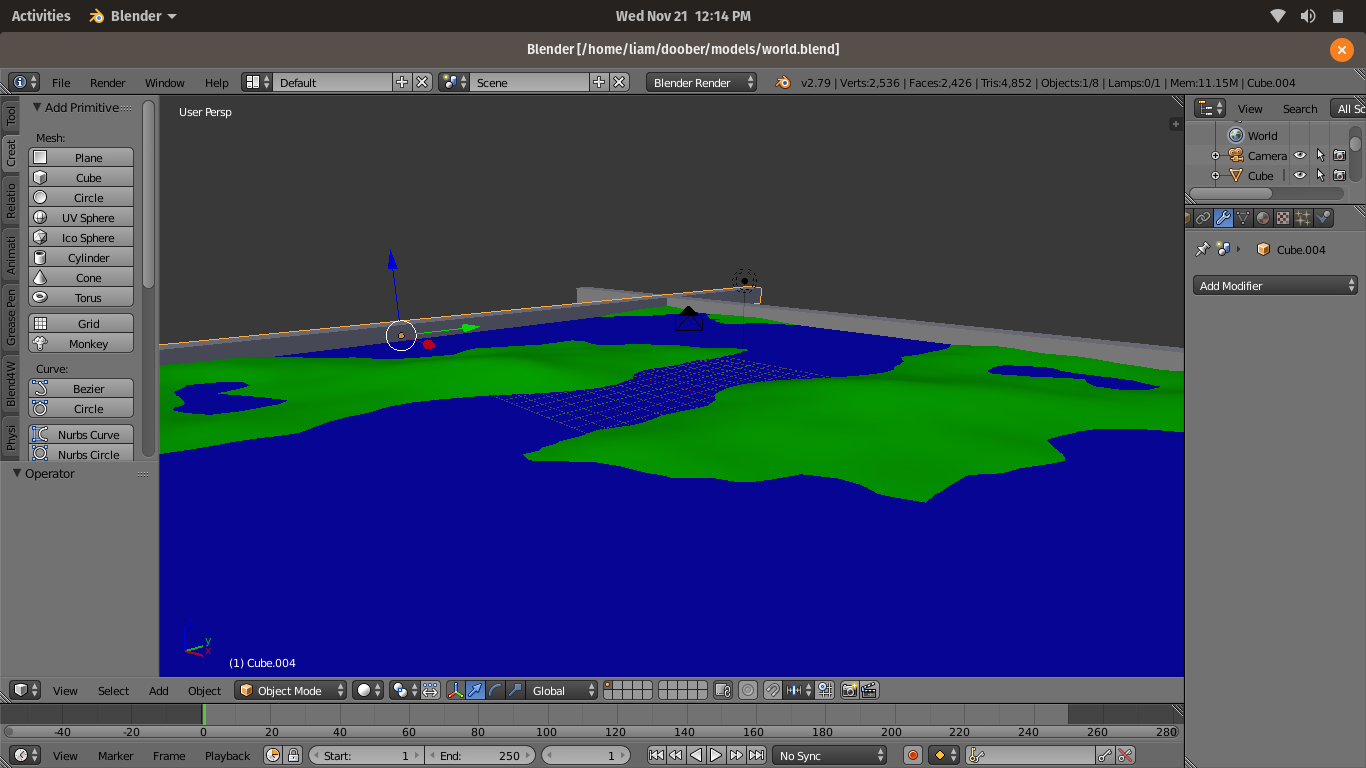Click the OpenGL render image camera icon
Viewport: 1366px width, 768px height.
click(x=849, y=690)
